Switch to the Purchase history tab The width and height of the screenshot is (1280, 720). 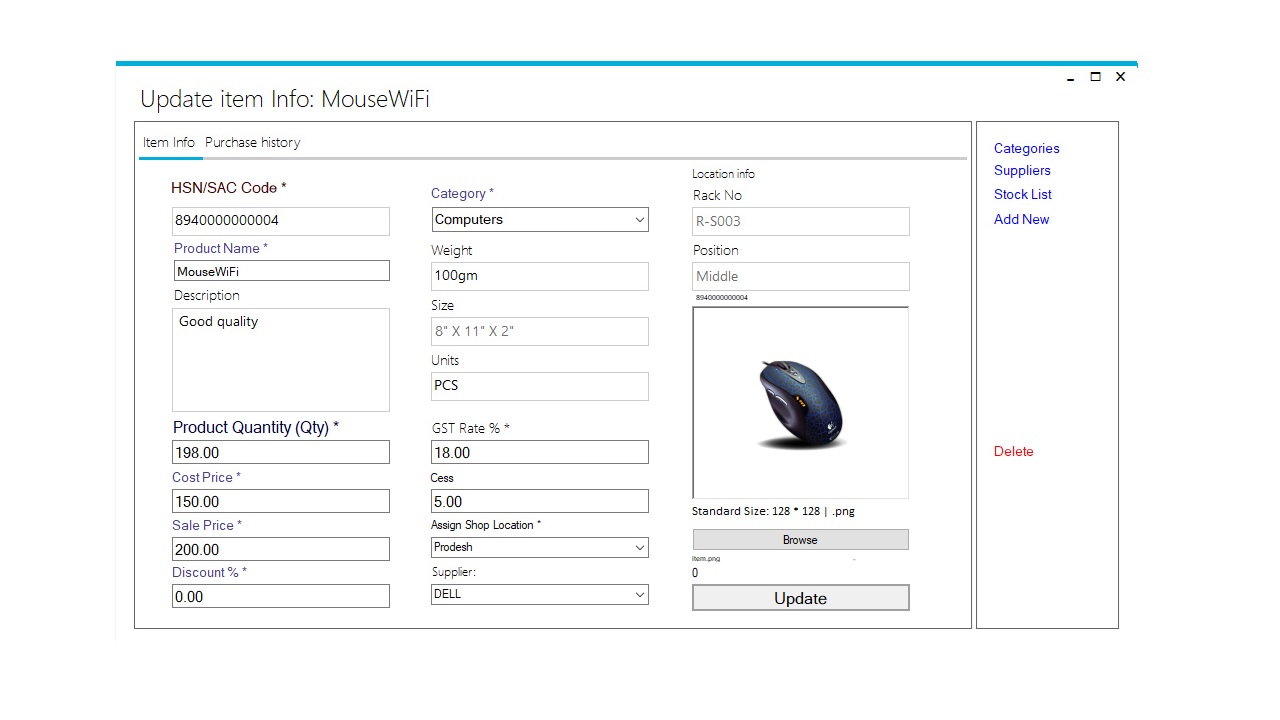253,143
